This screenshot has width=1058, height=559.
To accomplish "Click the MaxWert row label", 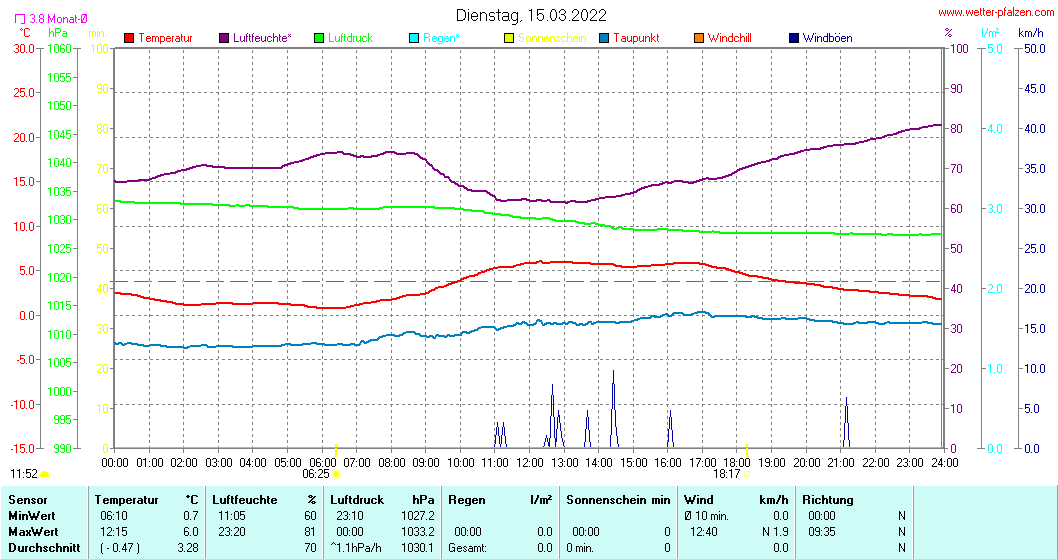I will click(33, 532).
